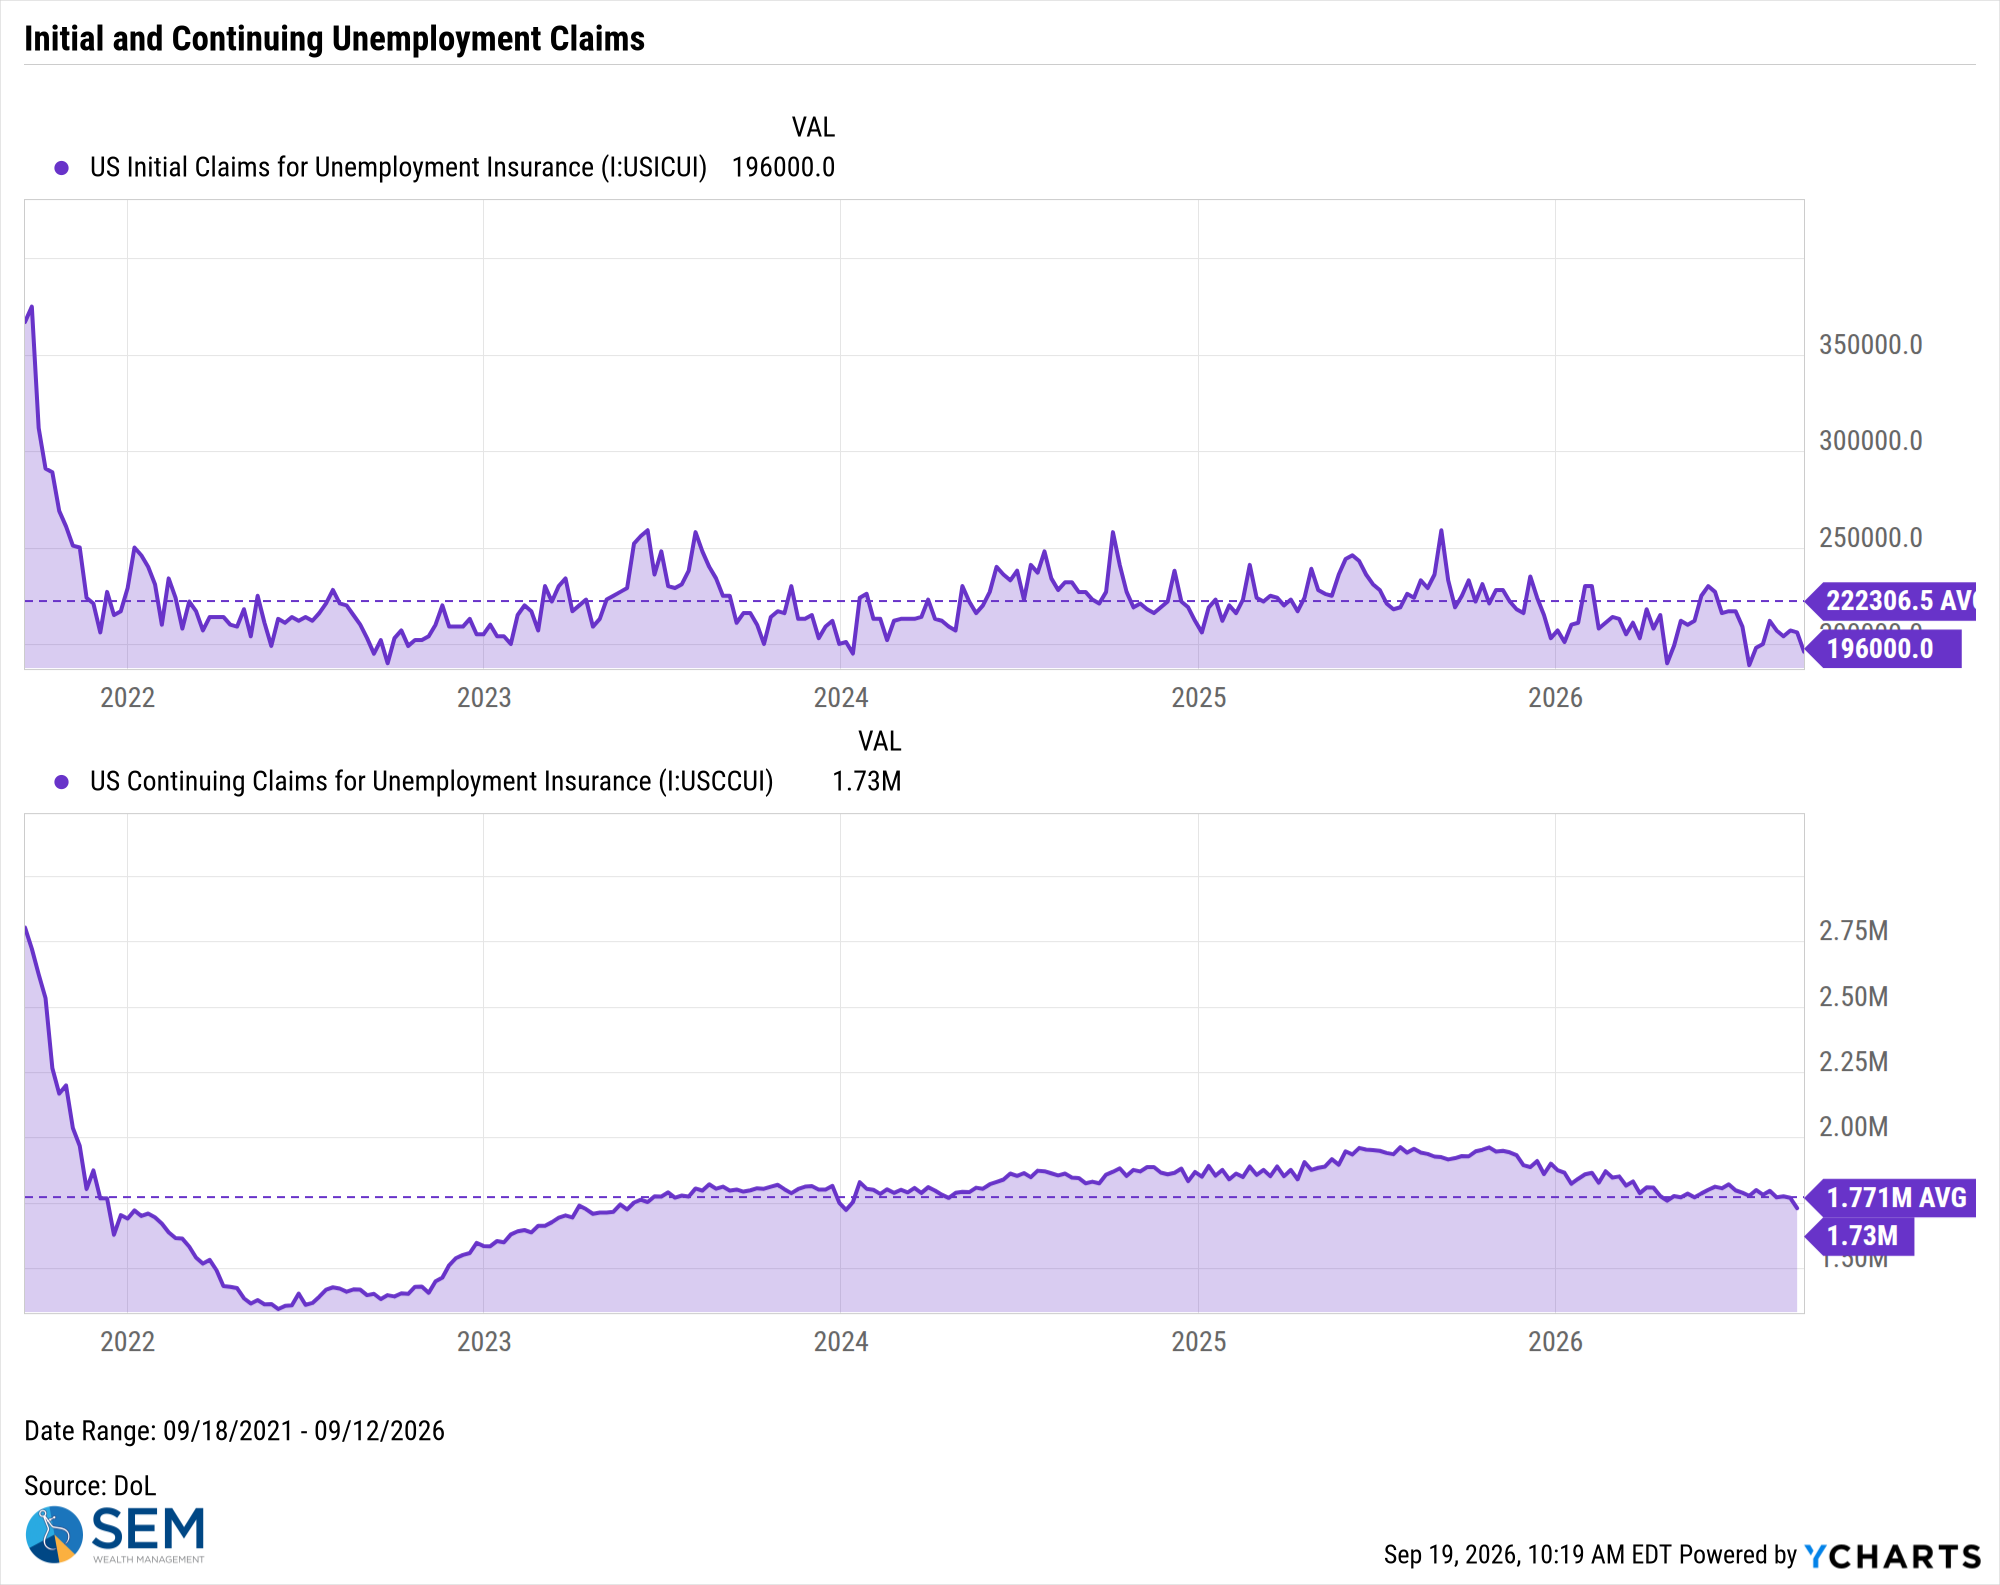The image size is (2000, 1585).
Task: Click the 2023 x-axis label on the bottom chart
Action: coord(484,1342)
